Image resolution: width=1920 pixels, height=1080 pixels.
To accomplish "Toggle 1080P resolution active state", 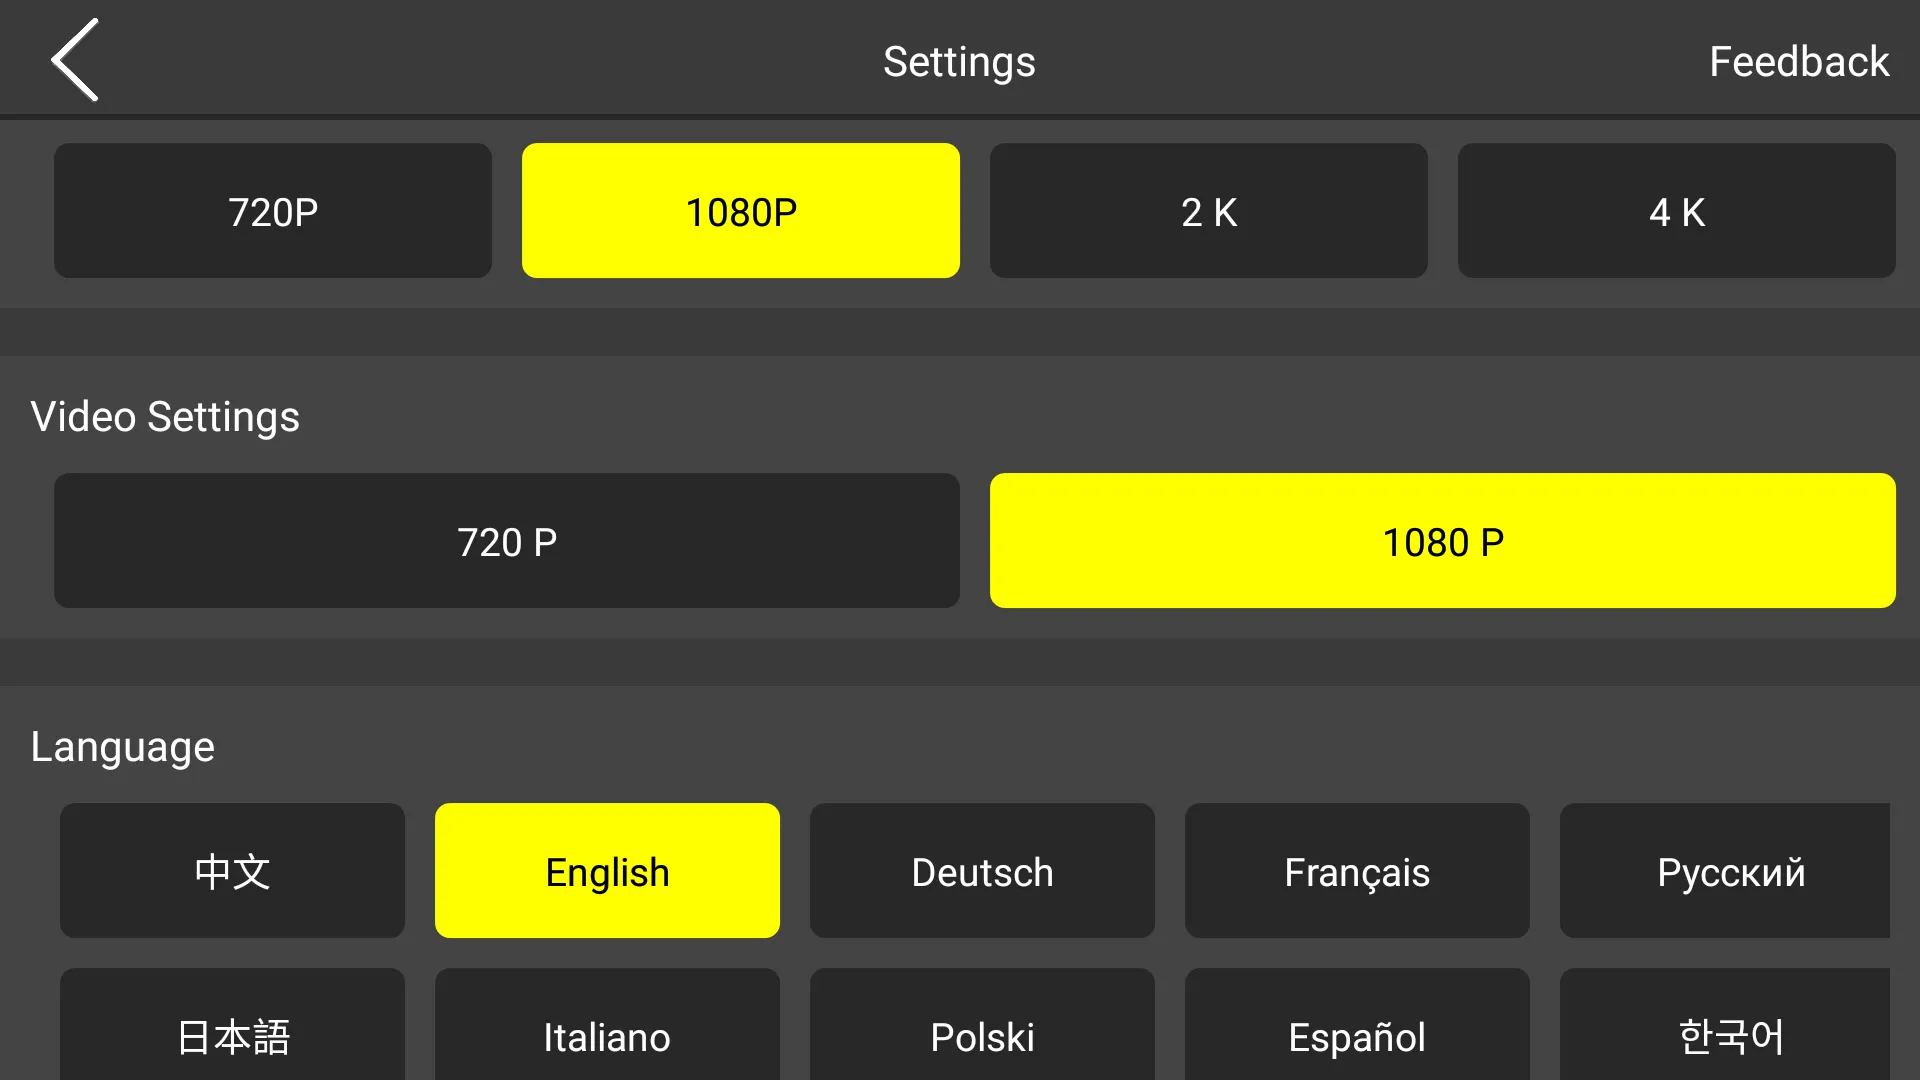I will coord(740,211).
